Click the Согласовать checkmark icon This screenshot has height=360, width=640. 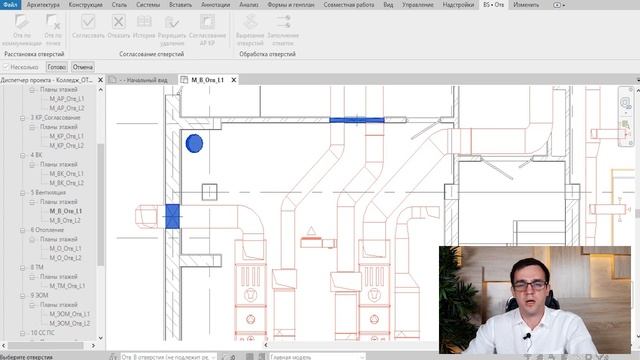[x=88, y=22]
